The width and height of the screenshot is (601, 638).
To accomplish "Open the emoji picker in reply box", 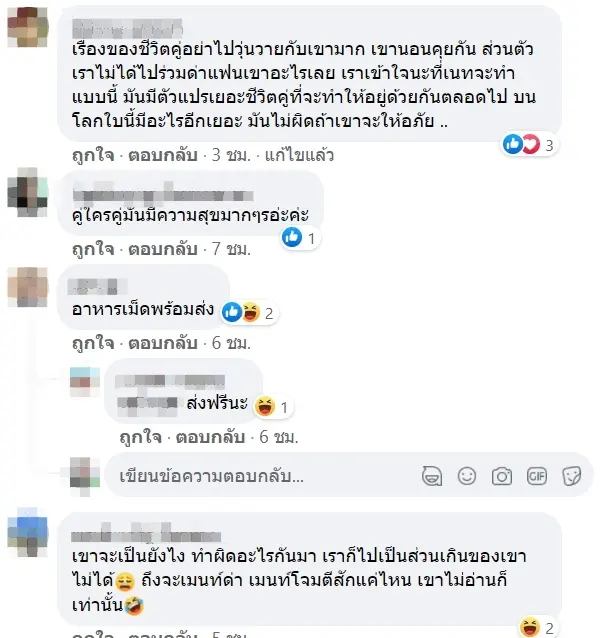I will (x=467, y=476).
